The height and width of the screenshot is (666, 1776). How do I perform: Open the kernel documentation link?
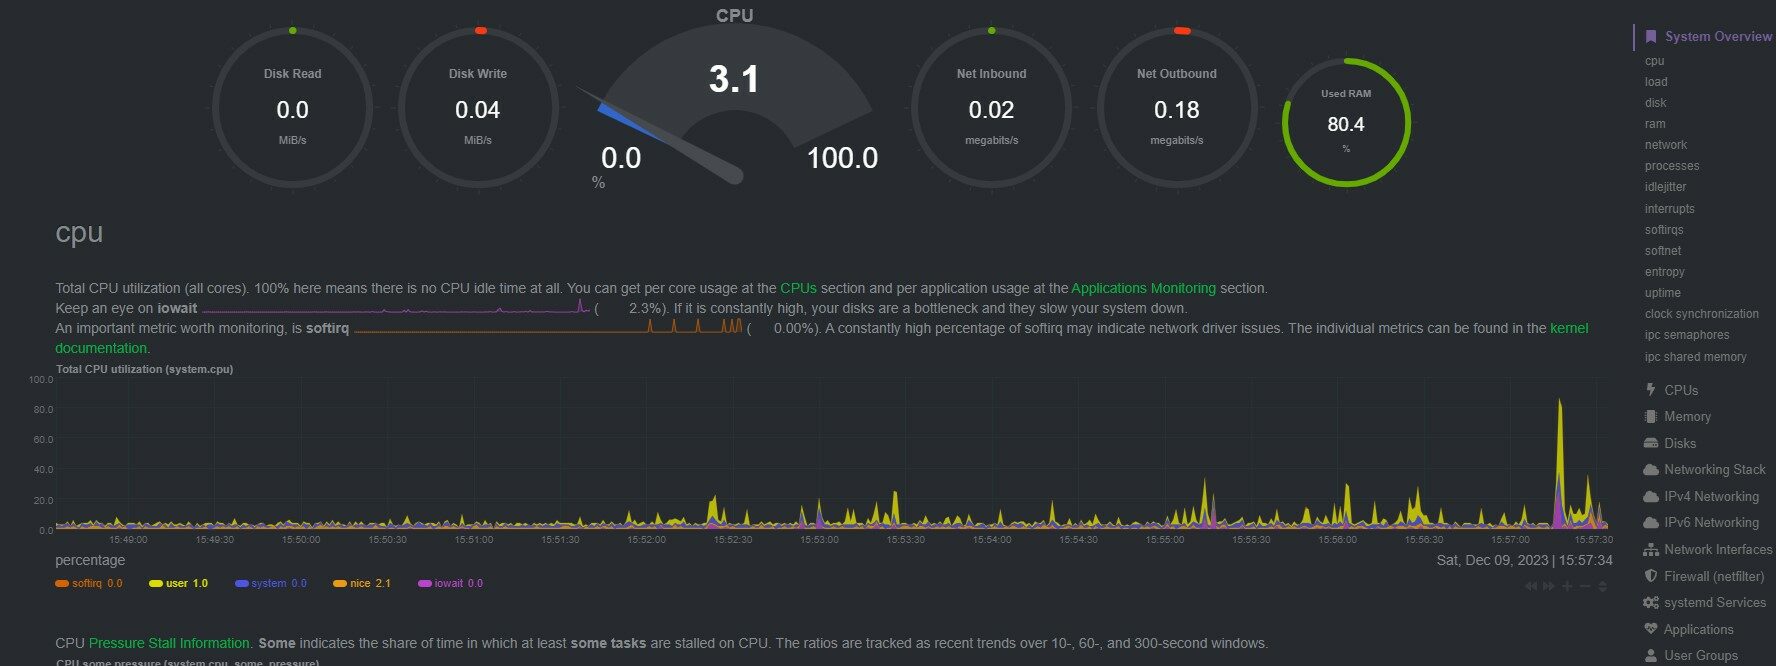1569,328
